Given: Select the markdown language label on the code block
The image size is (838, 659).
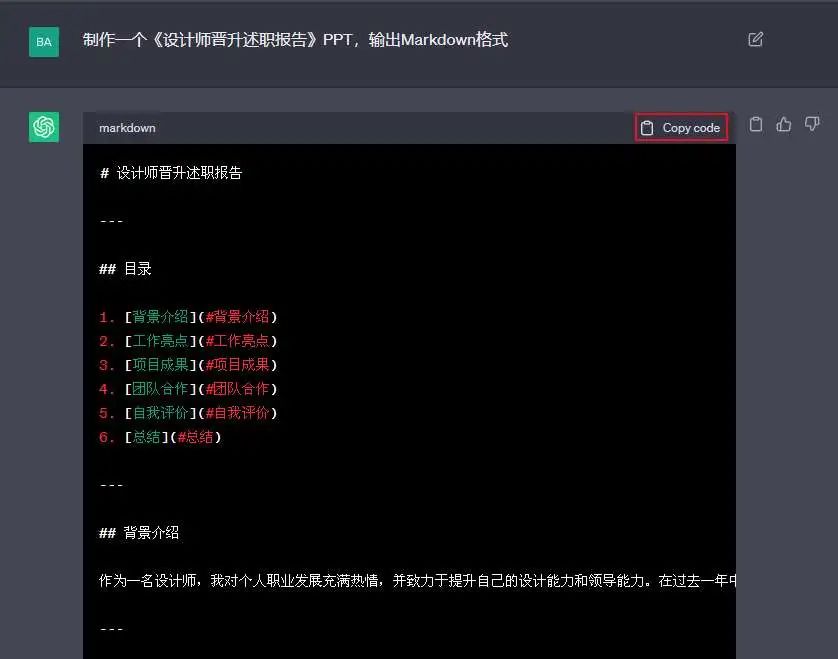Looking at the screenshot, I should coord(127,127).
